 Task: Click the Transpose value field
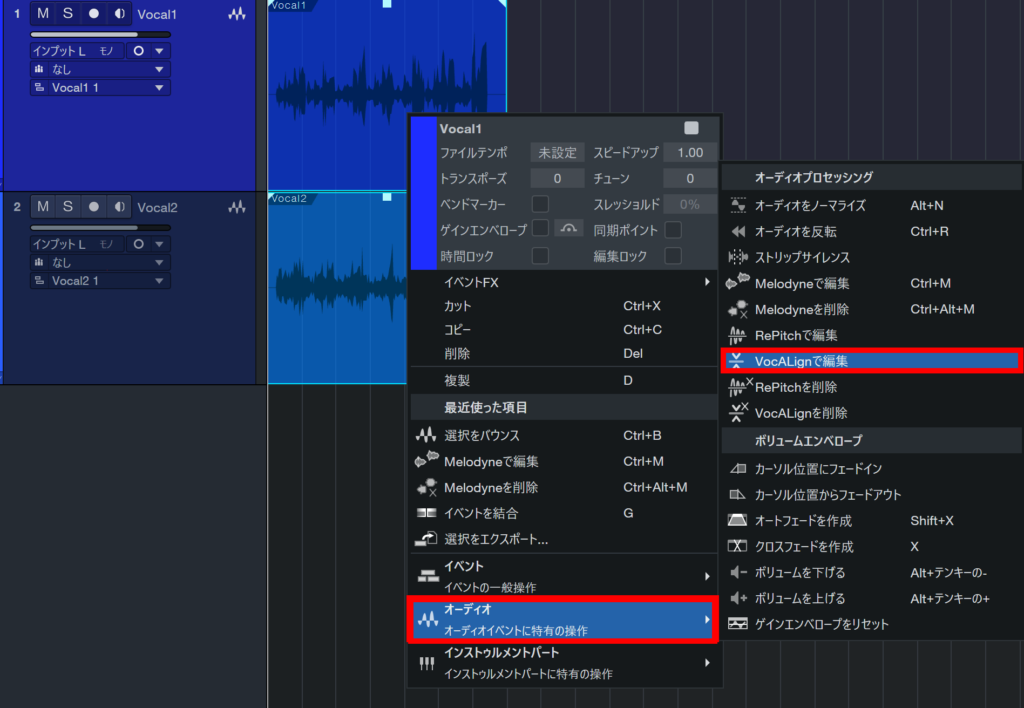tap(557, 179)
